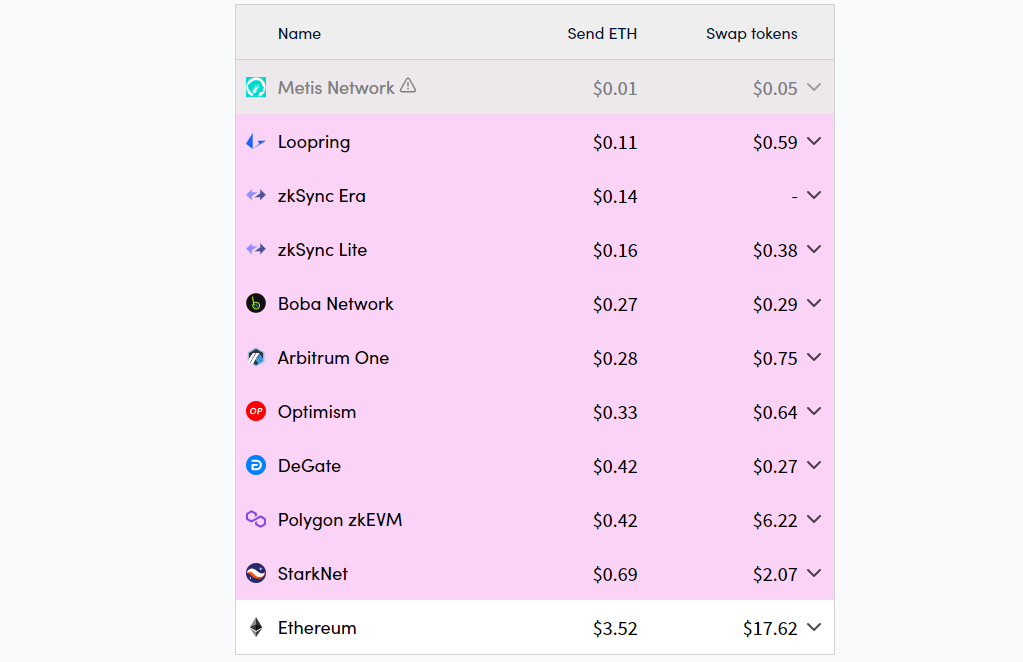The image size is (1023, 662).
Task: Click DeGate $0.42 send fee
Action: point(615,466)
